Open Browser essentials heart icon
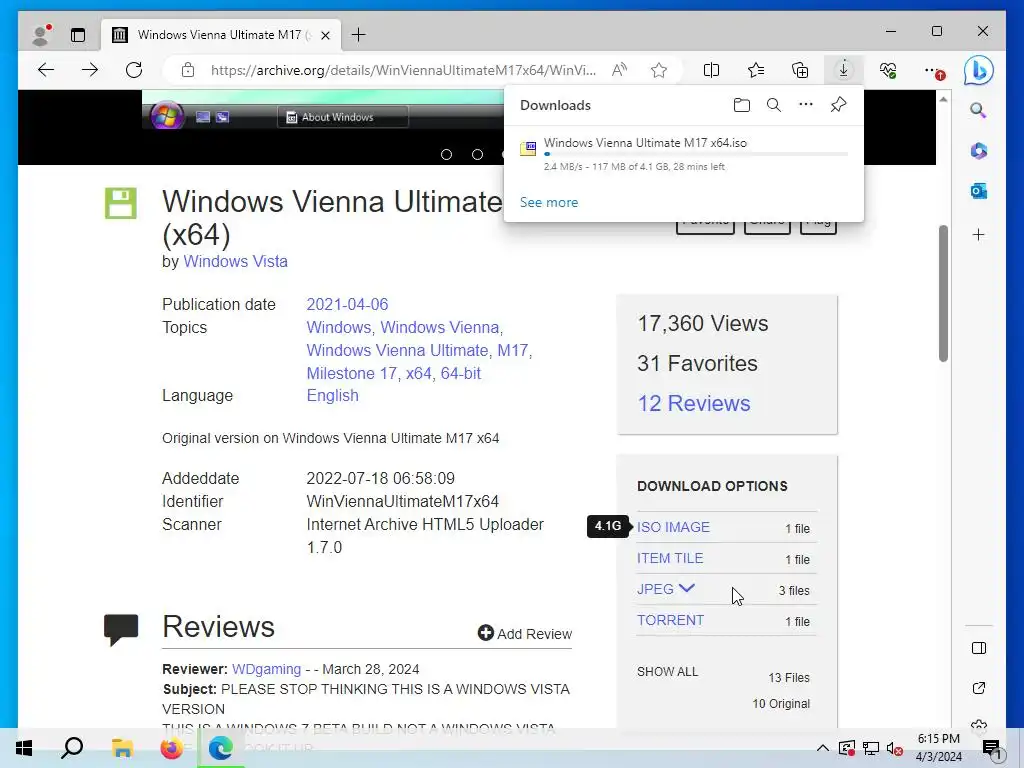 (x=888, y=70)
